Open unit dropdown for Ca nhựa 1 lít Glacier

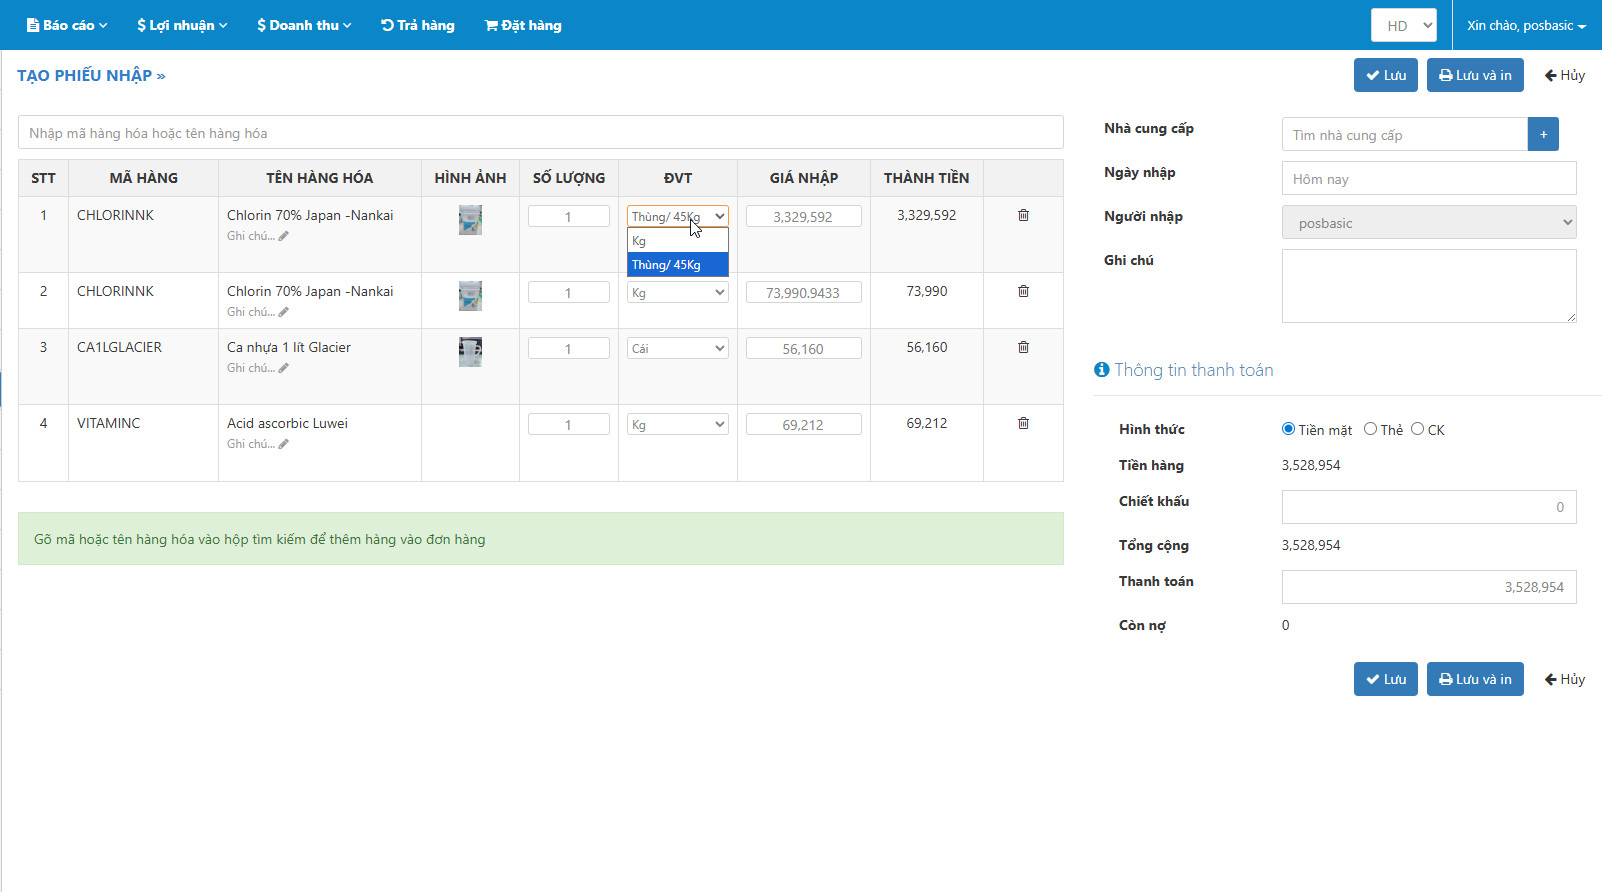[677, 349]
